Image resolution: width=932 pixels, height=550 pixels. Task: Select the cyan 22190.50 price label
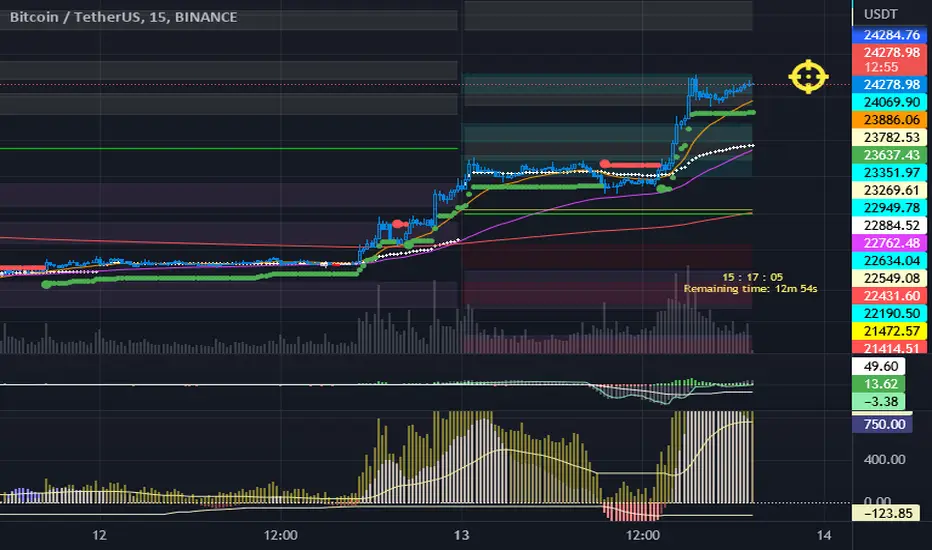tap(889, 313)
